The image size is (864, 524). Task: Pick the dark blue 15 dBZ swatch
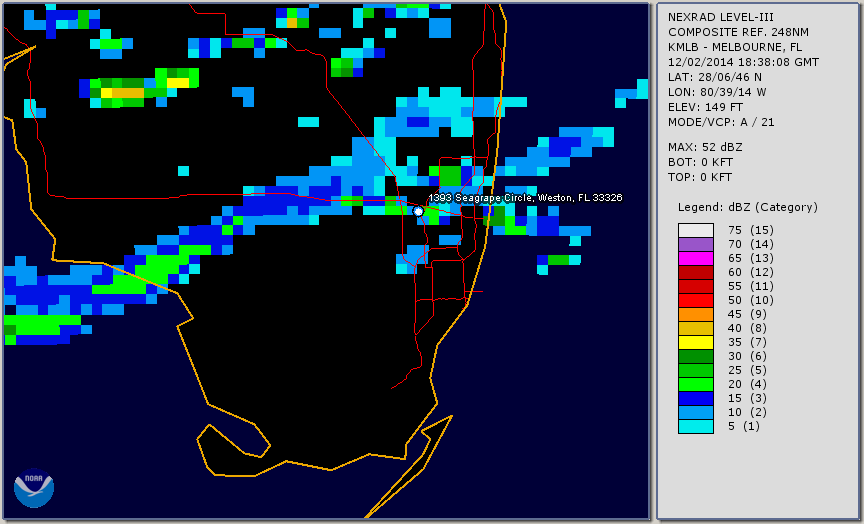(x=696, y=398)
